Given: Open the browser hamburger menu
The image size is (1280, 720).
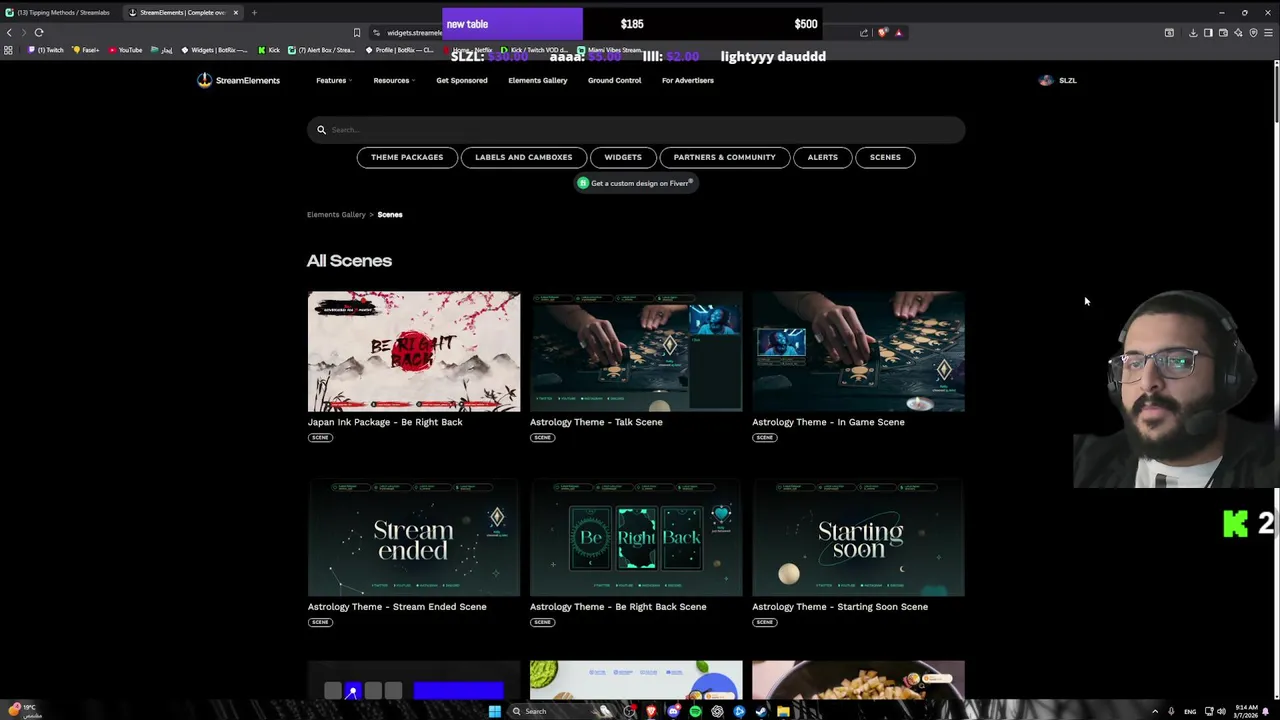Looking at the screenshot, I should click(1268, 33).
